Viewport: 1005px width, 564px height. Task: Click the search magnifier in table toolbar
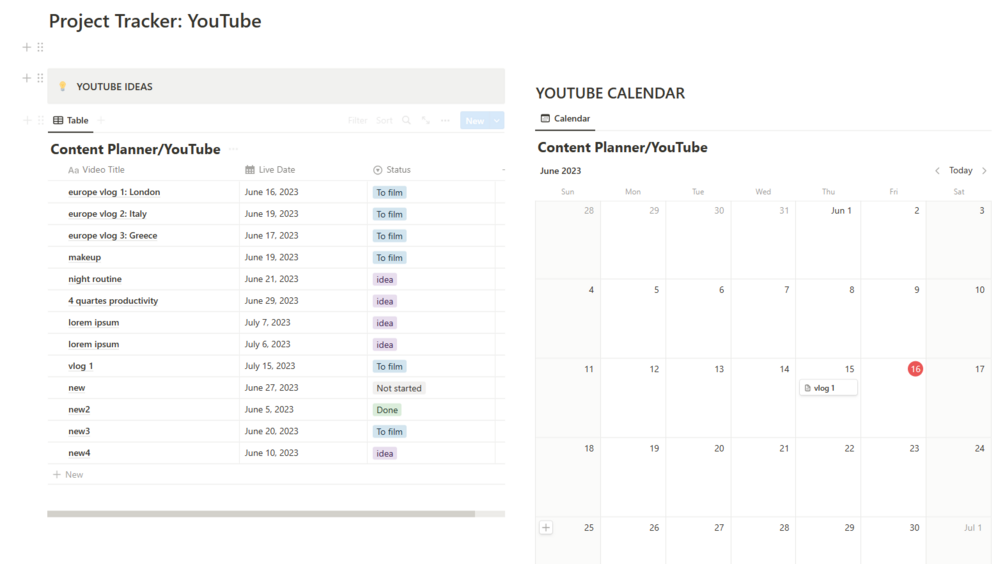(406, 120)
